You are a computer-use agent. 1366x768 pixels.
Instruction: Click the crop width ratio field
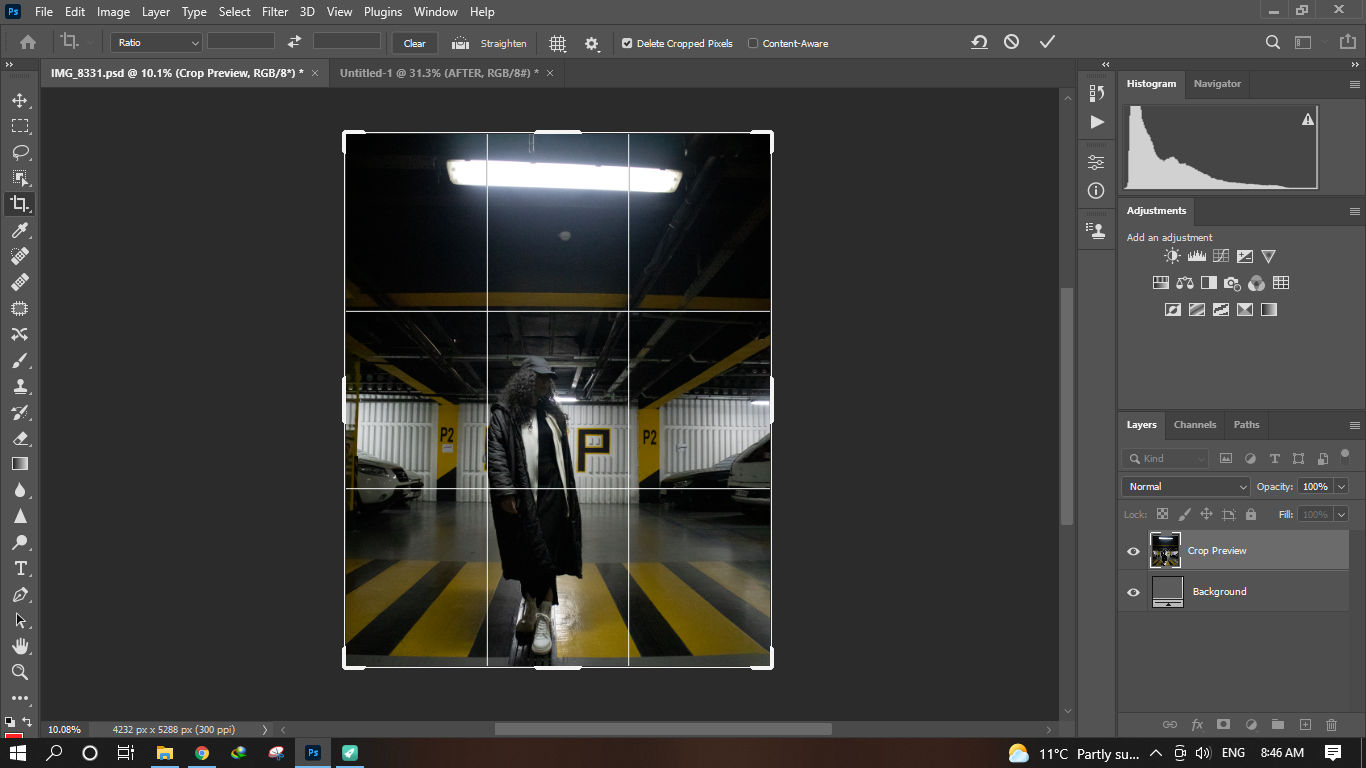click(x=241, y=41)
